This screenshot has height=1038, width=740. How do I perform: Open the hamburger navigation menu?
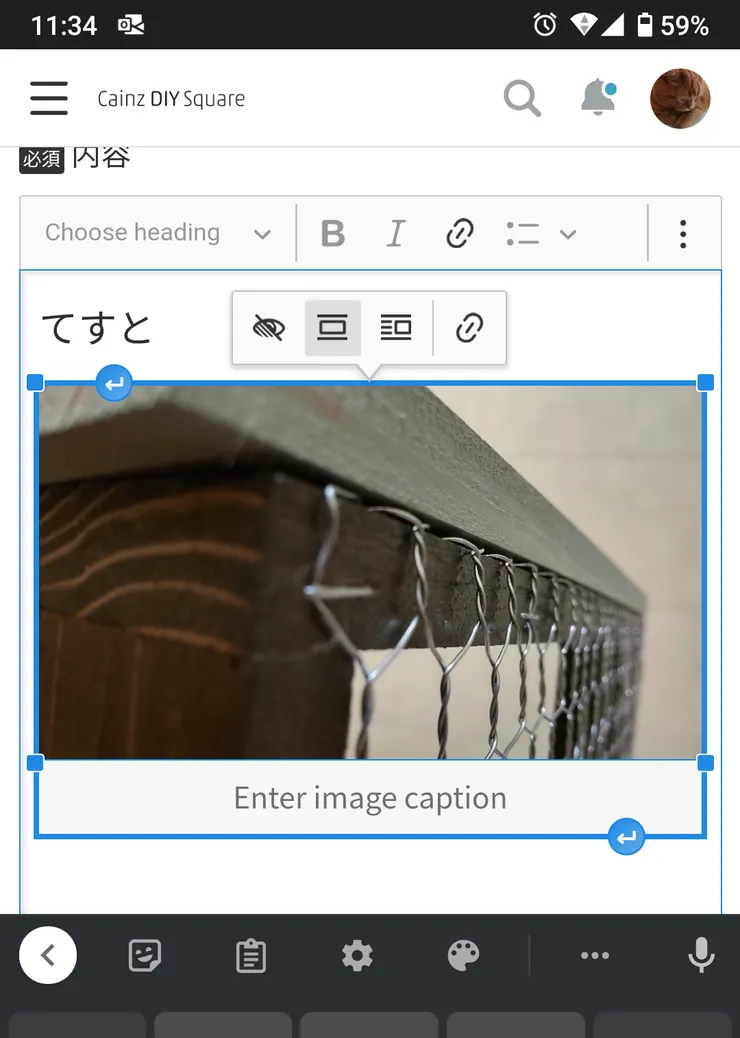coord(48,99)
